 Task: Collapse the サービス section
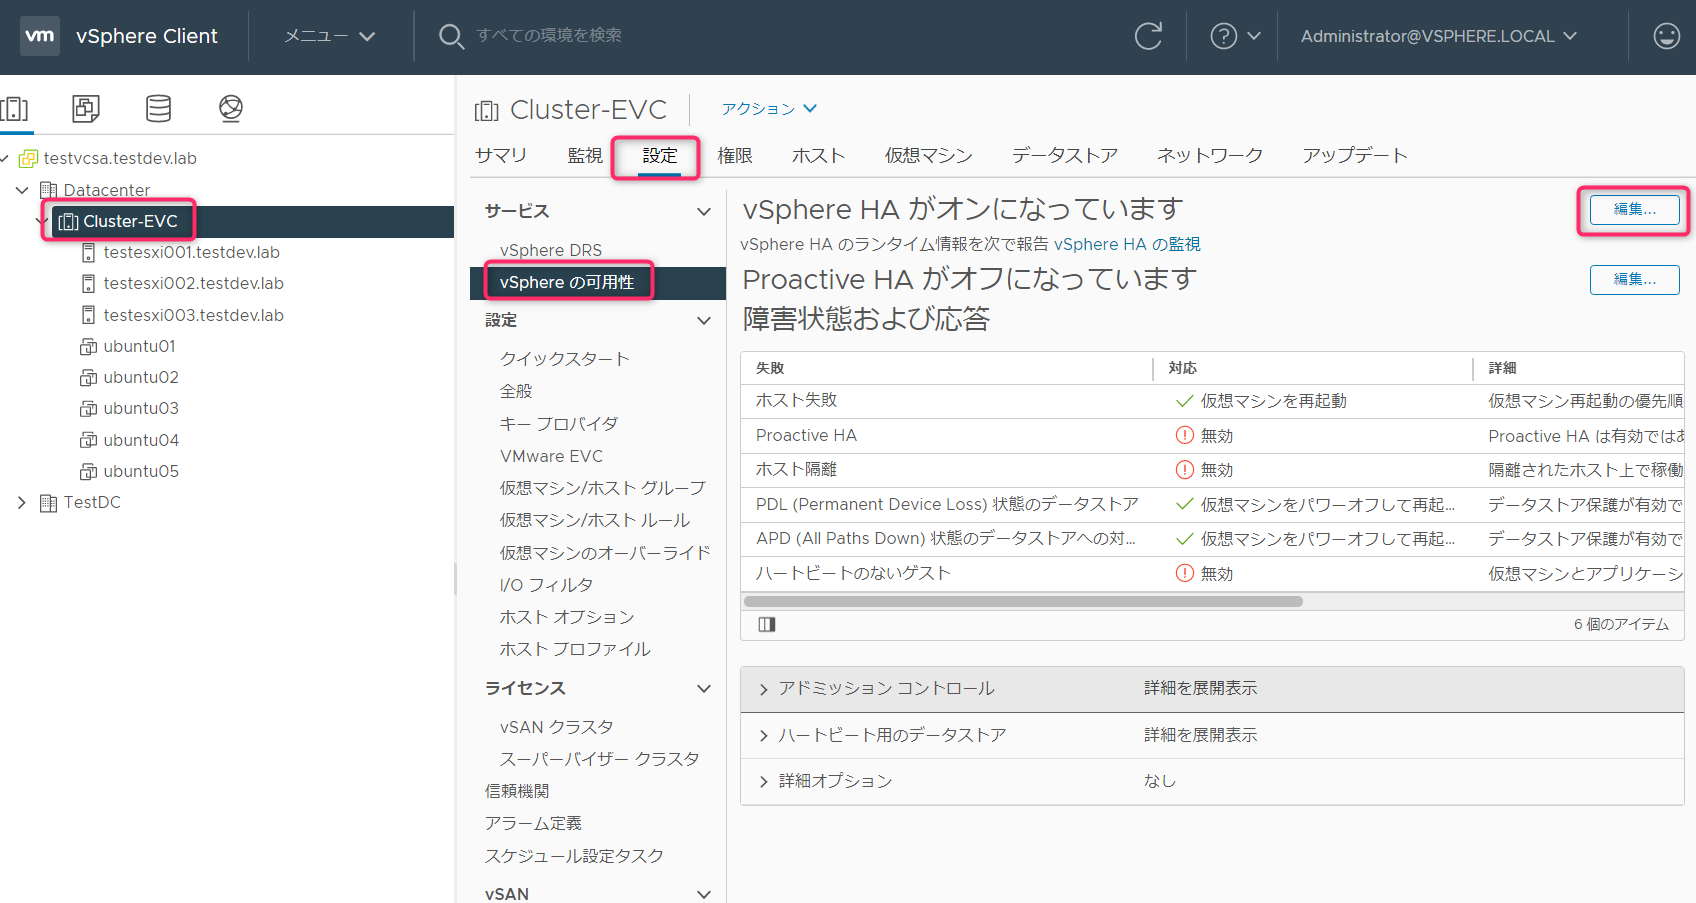tap(704, 212)
